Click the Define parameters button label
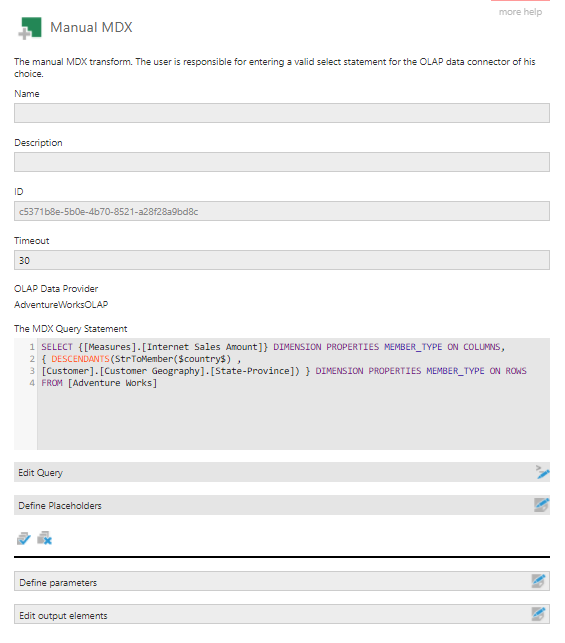The image size is (565, 643). 58,583
